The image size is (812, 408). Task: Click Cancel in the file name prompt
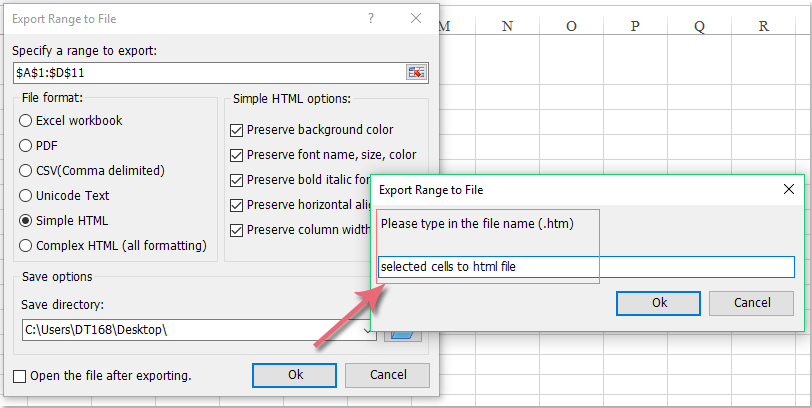point(751,303)
